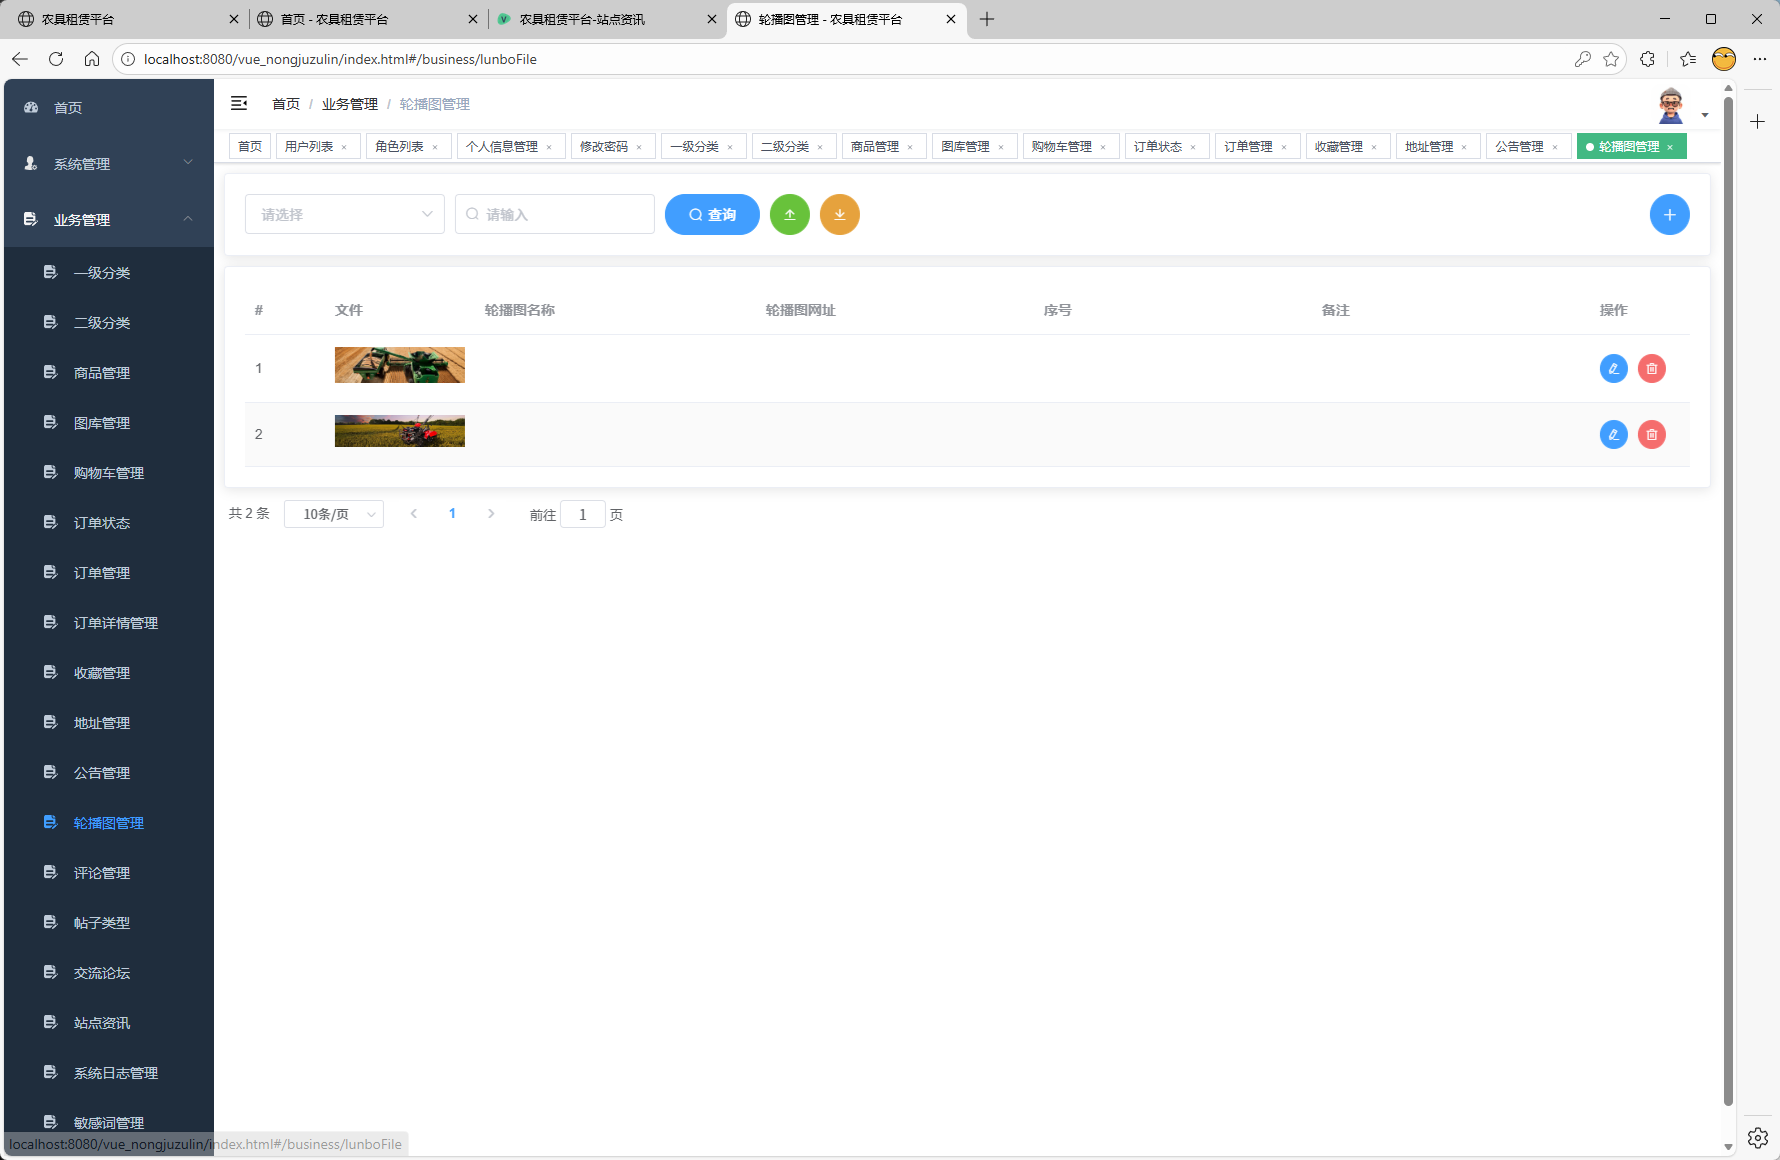Image resolution: width=1780 pixels, height=1160 pixels.
Task: Open the tractor field thumbnail in row 2
Action: (x=400, y=431)
